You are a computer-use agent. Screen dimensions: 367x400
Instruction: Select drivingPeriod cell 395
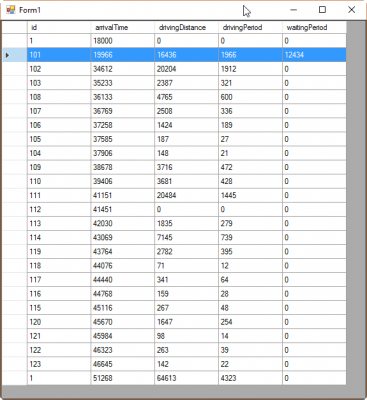tap(251, 252)
